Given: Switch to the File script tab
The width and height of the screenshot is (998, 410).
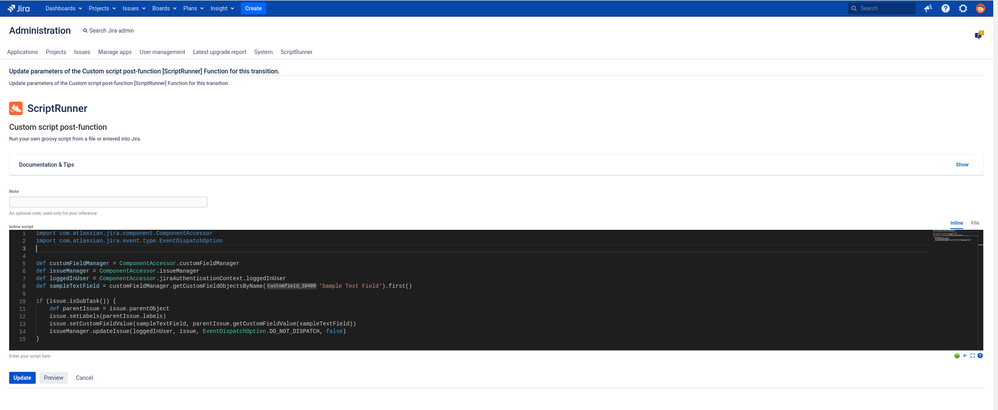Looking at the screenshot, I should click(975, 223).
